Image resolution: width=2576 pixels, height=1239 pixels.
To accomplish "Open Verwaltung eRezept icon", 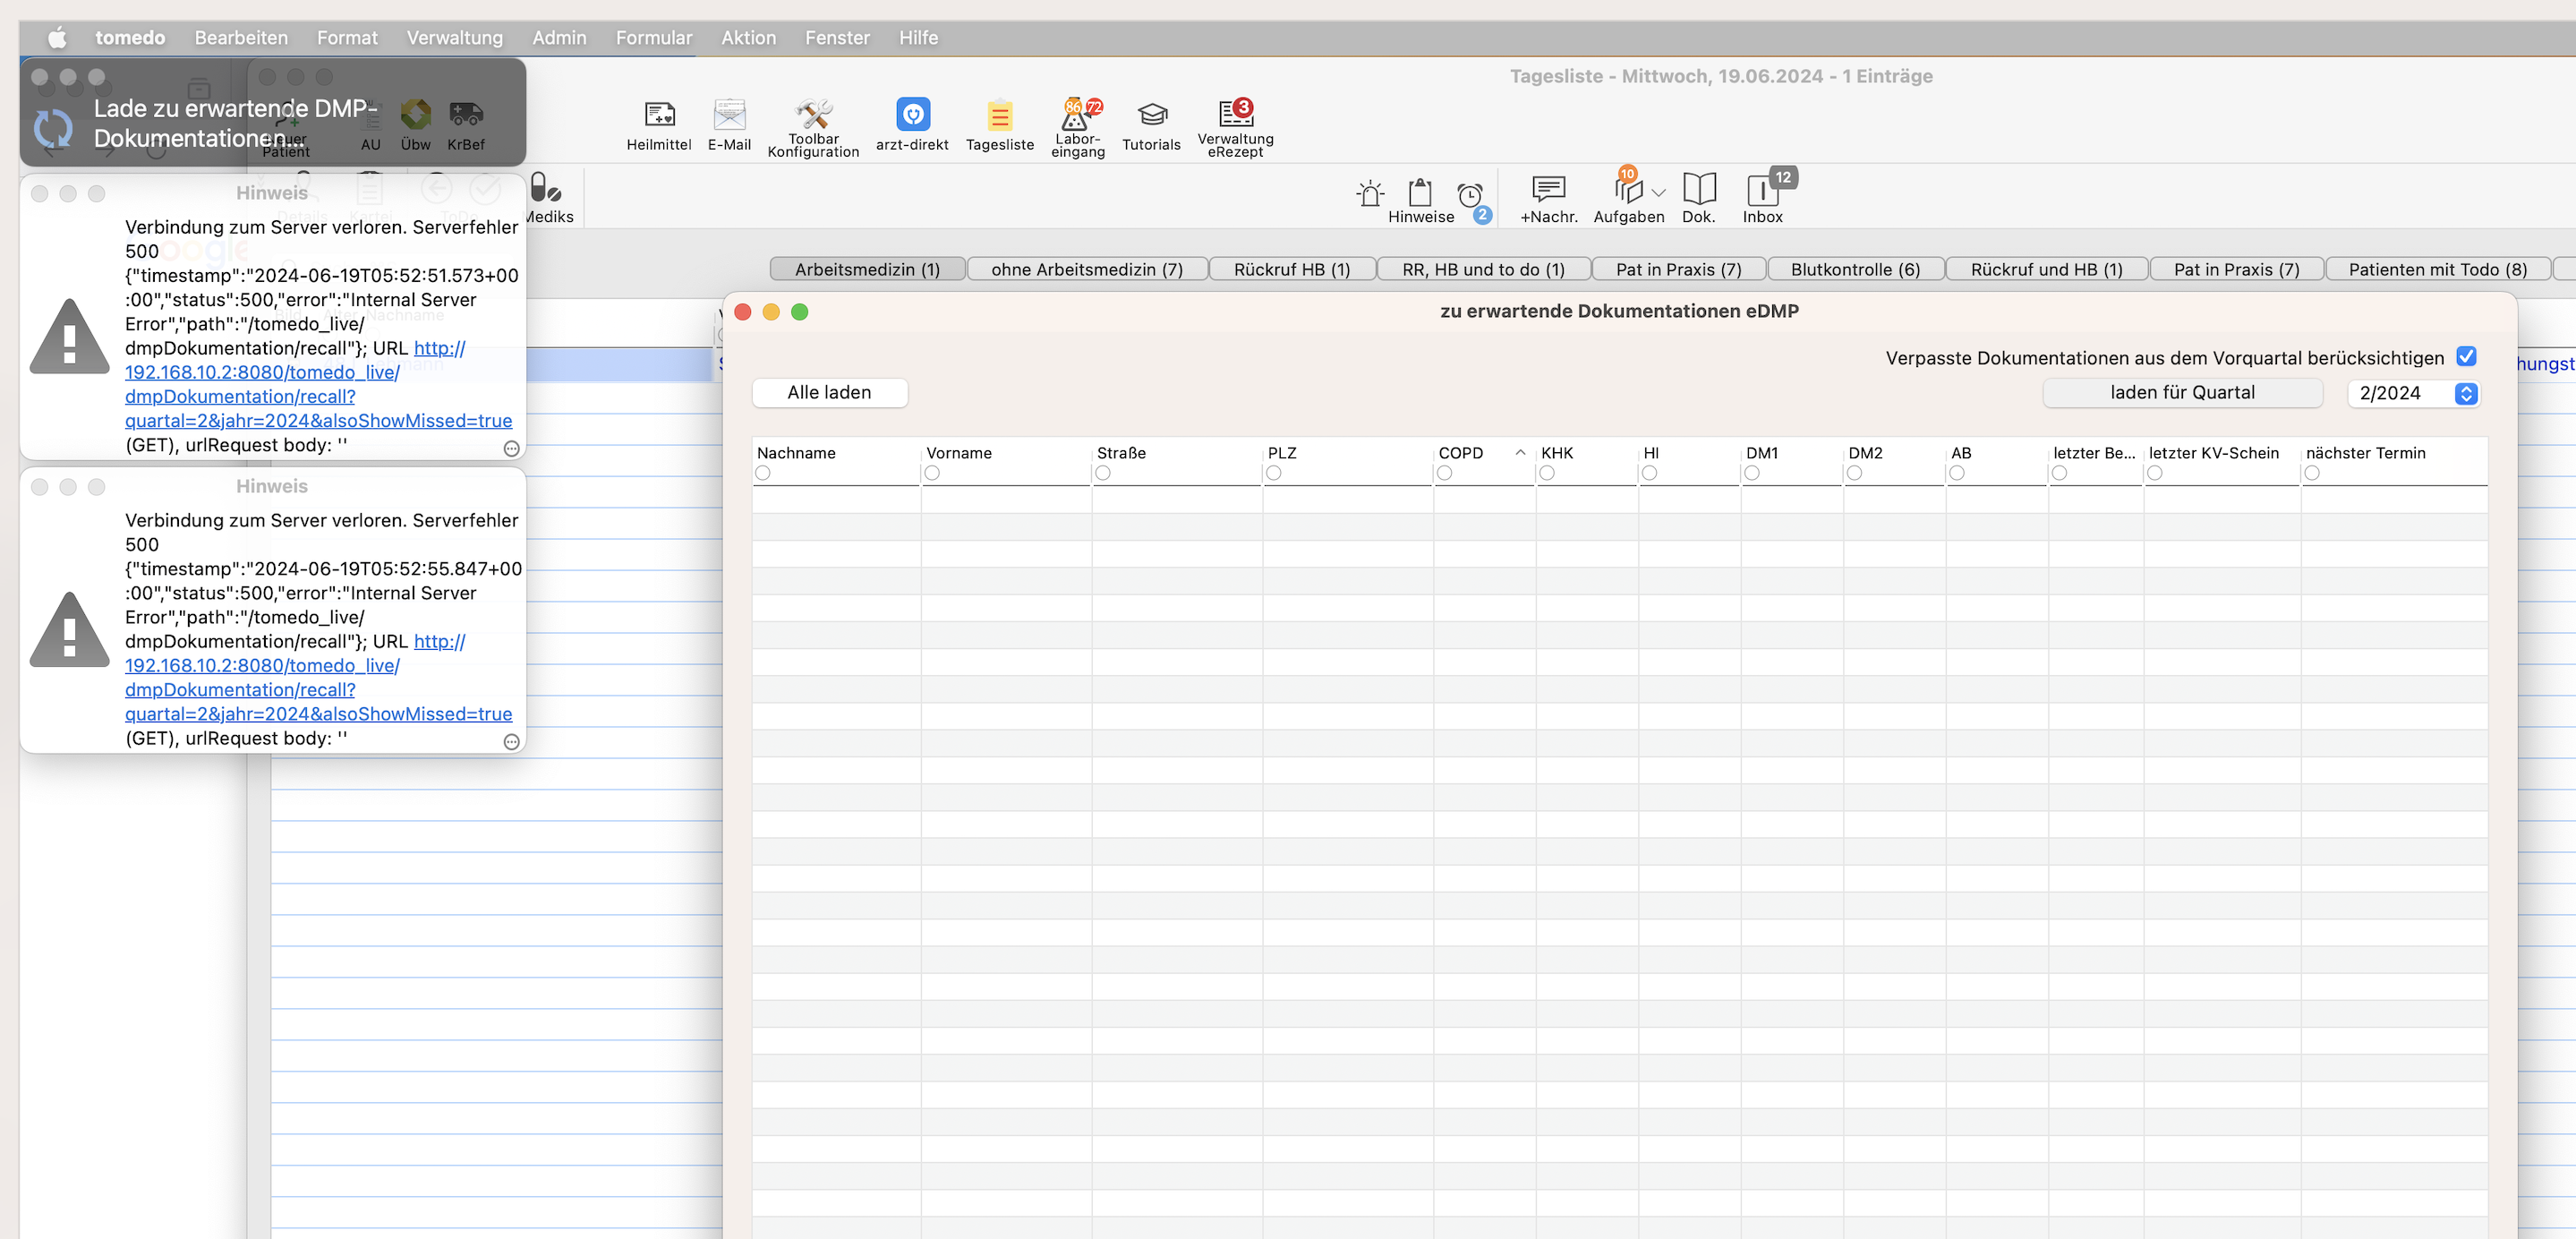I will click(x=1235, y=127).
